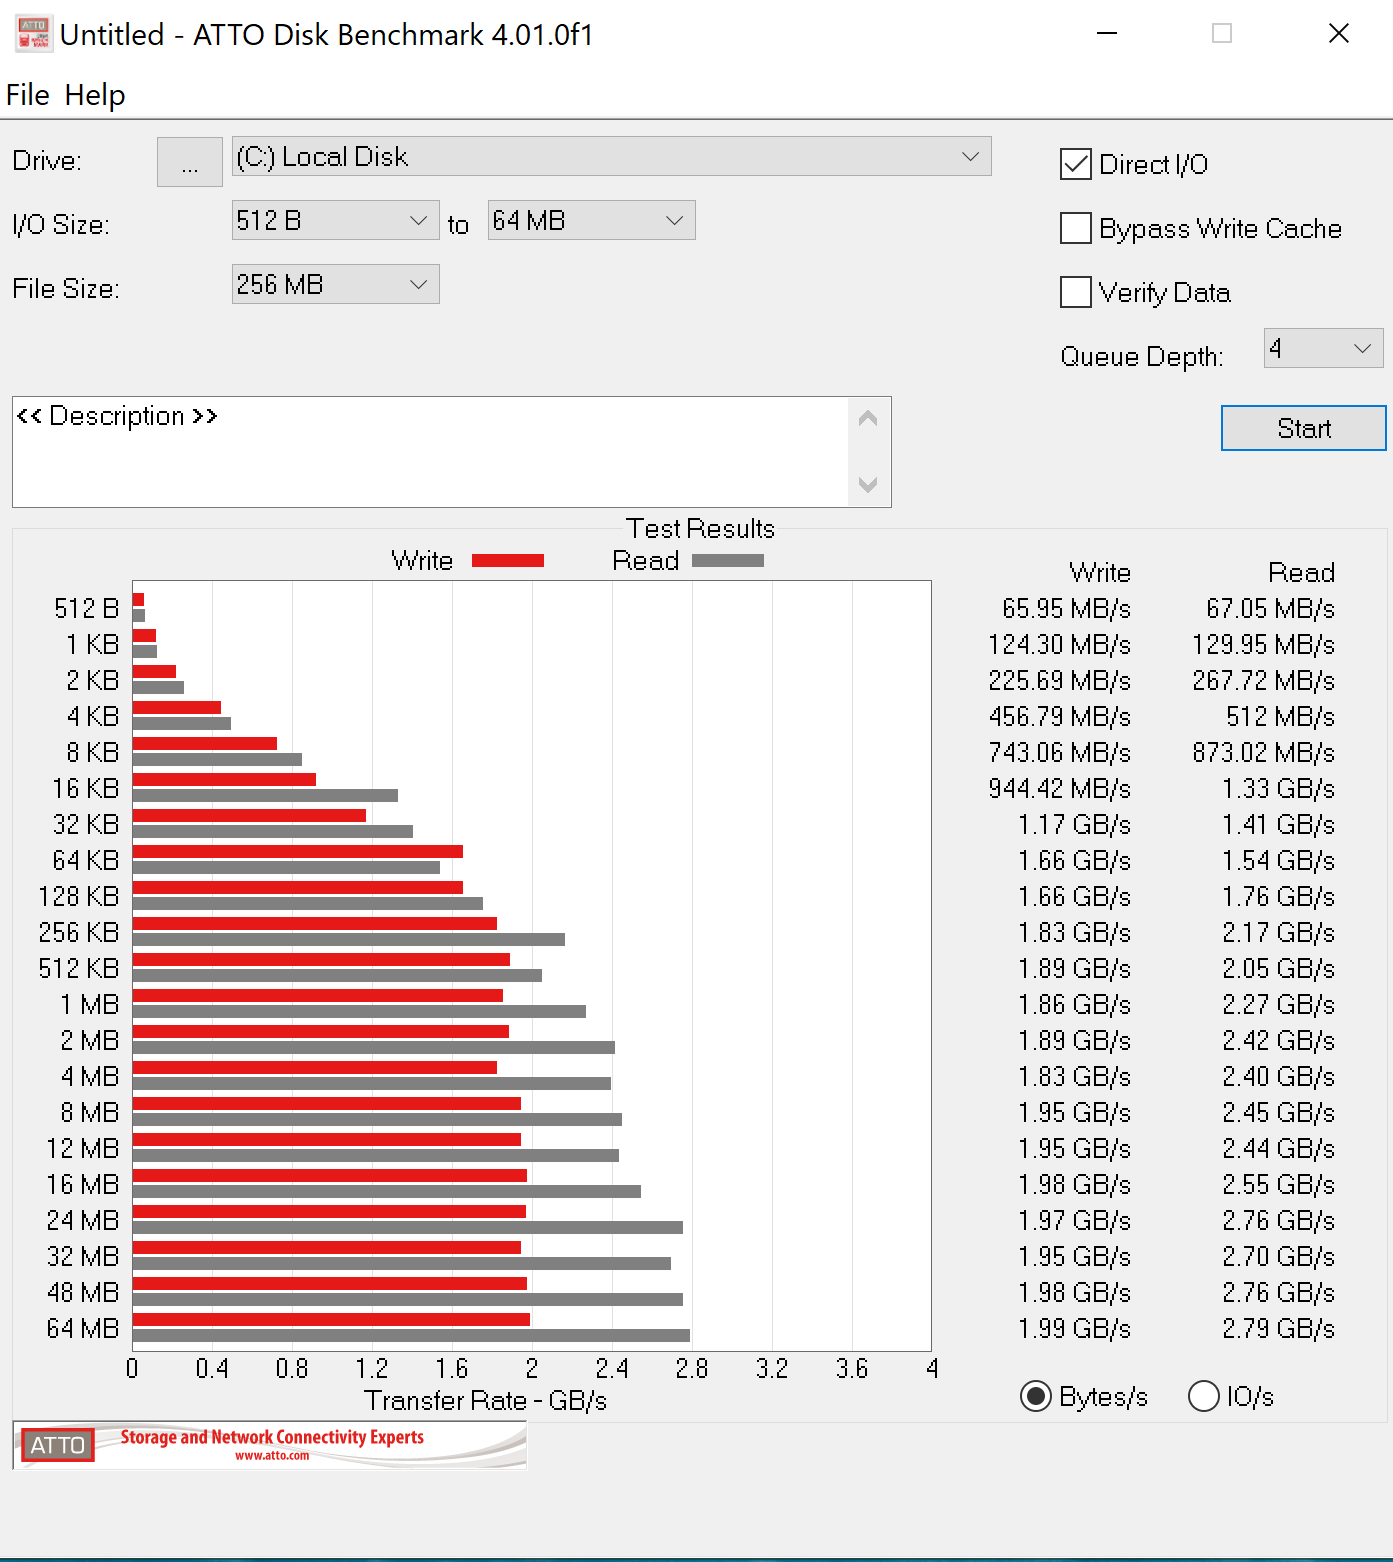Open the File Size dropdown (256 MB)
This screenshot has height=1562, width=1393.
[336, 284]
